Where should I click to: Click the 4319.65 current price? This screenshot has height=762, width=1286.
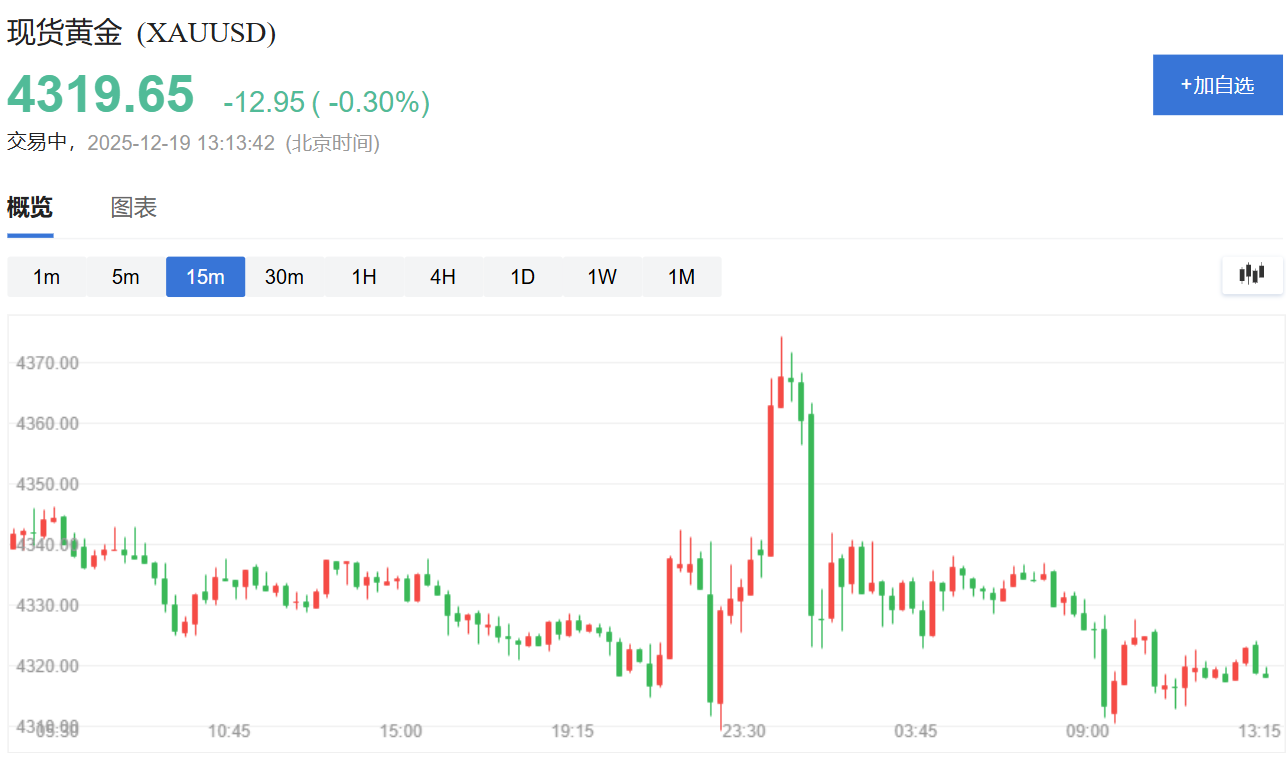click(101, 95)
